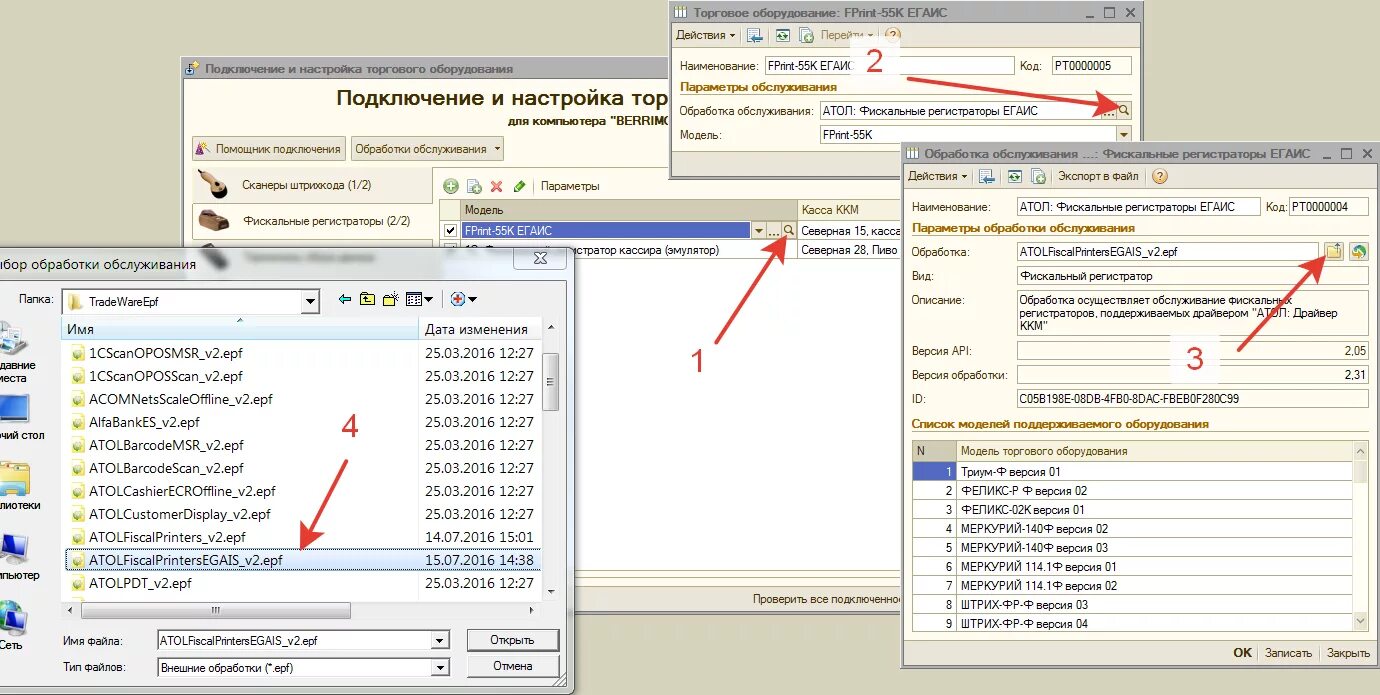
Task: Select the row ШТРИХ-ФР-Ф версия 03
Action: 1132,604
